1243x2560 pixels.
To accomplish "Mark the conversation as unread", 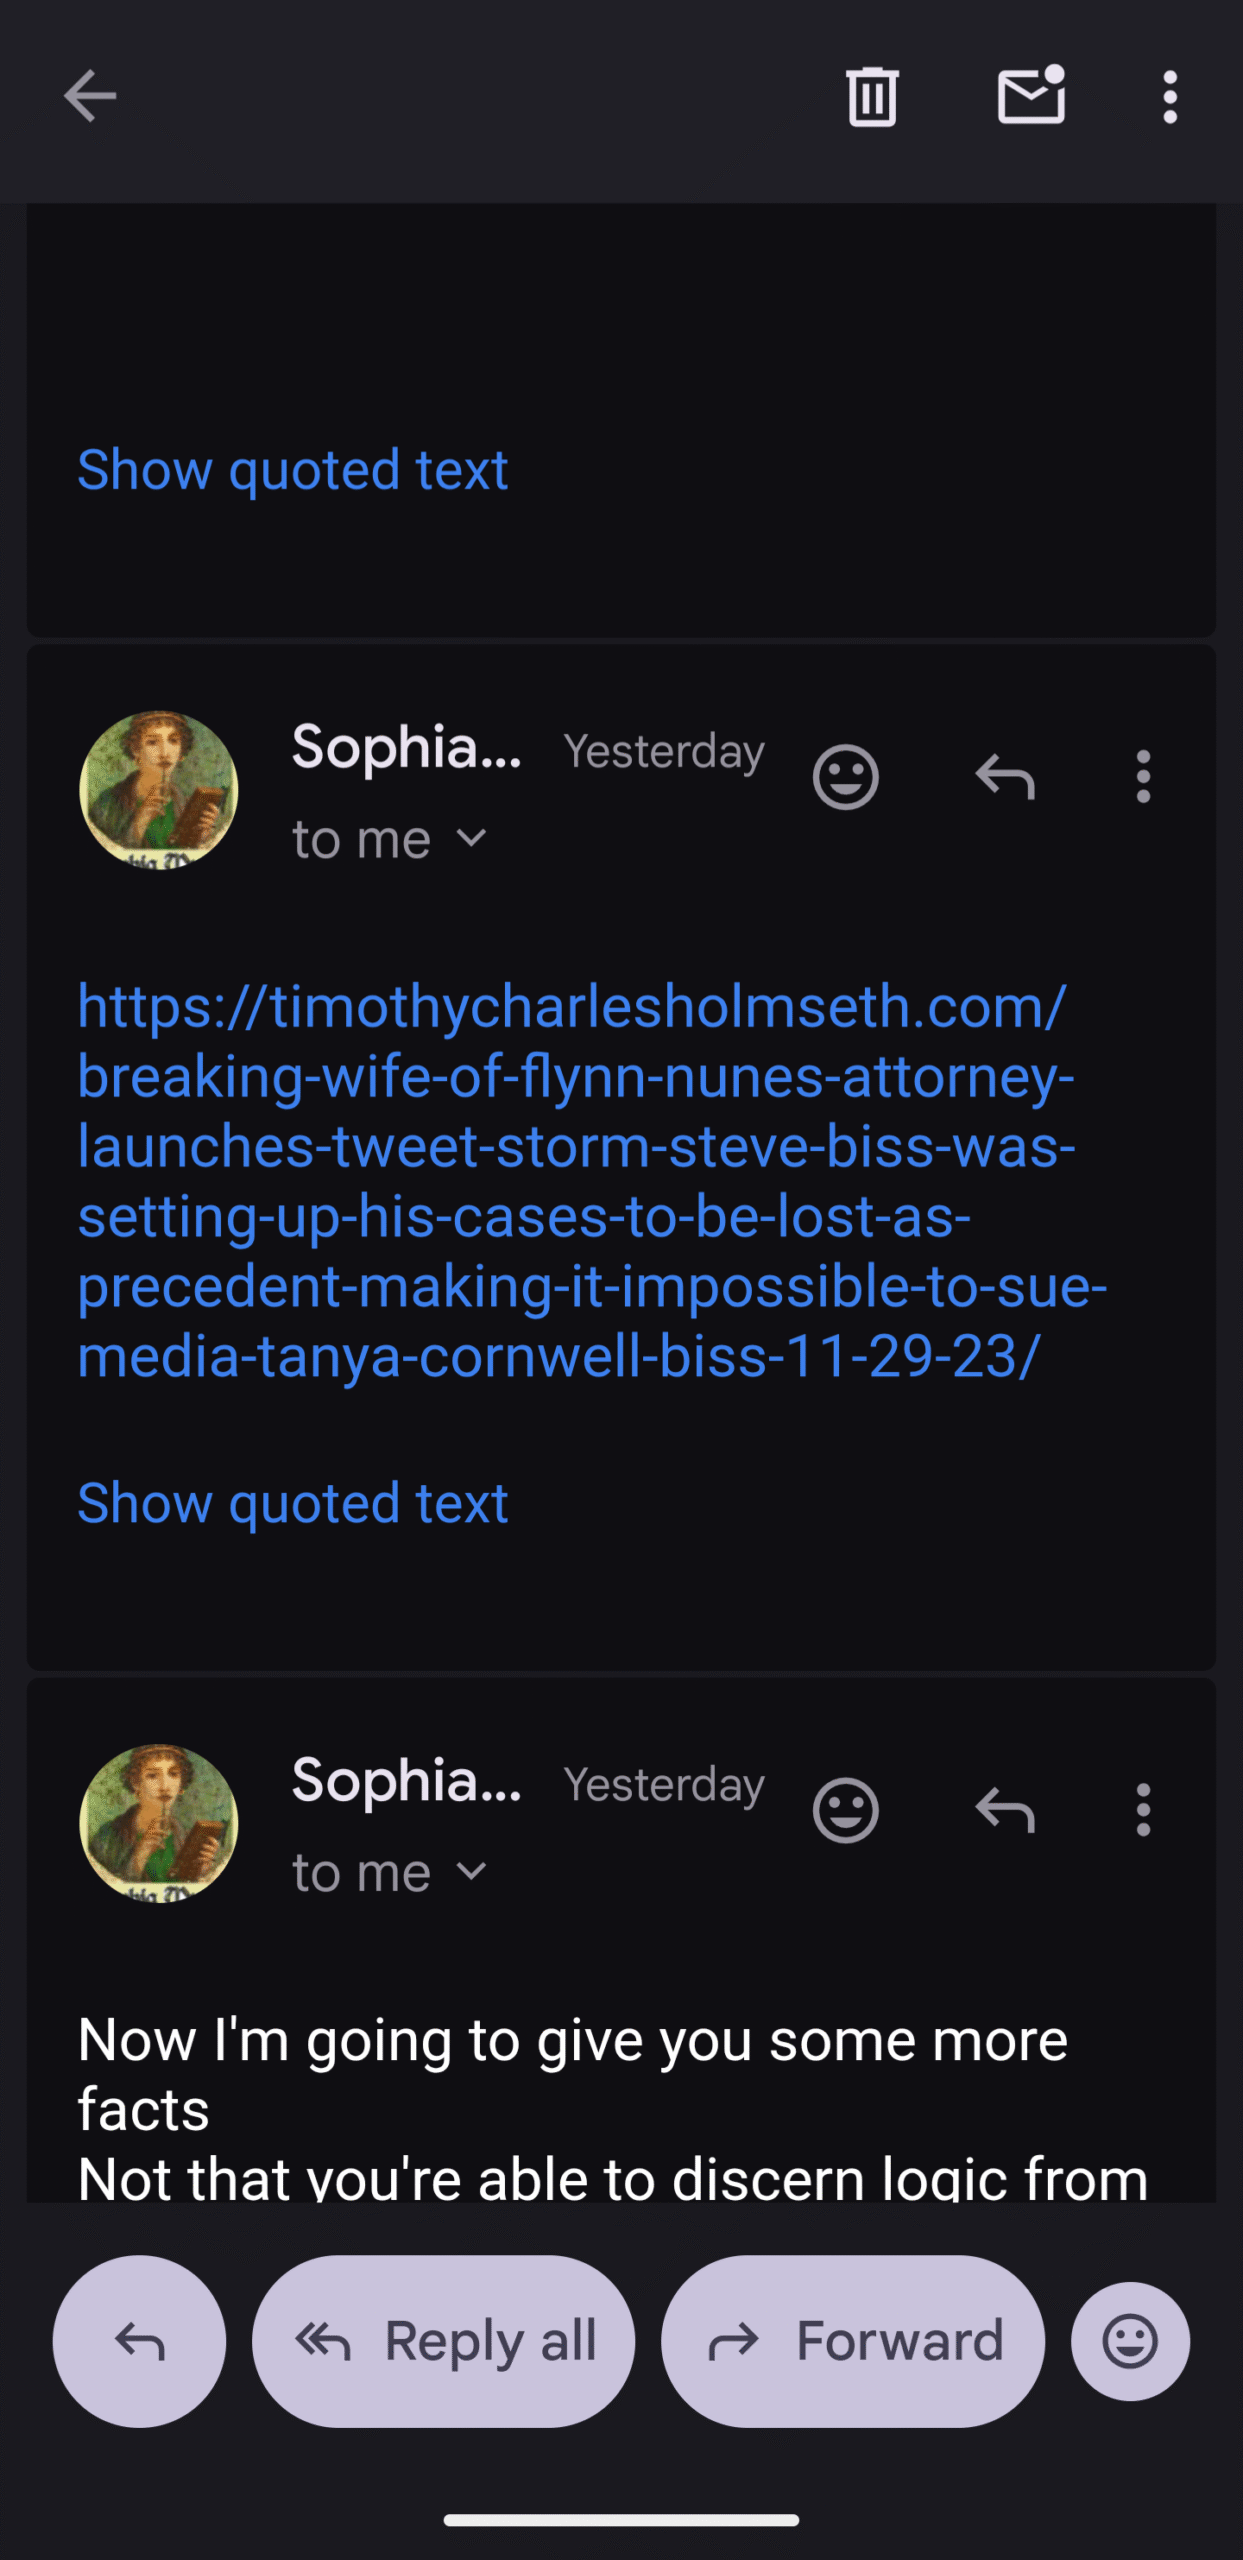I will (1031, 96).
